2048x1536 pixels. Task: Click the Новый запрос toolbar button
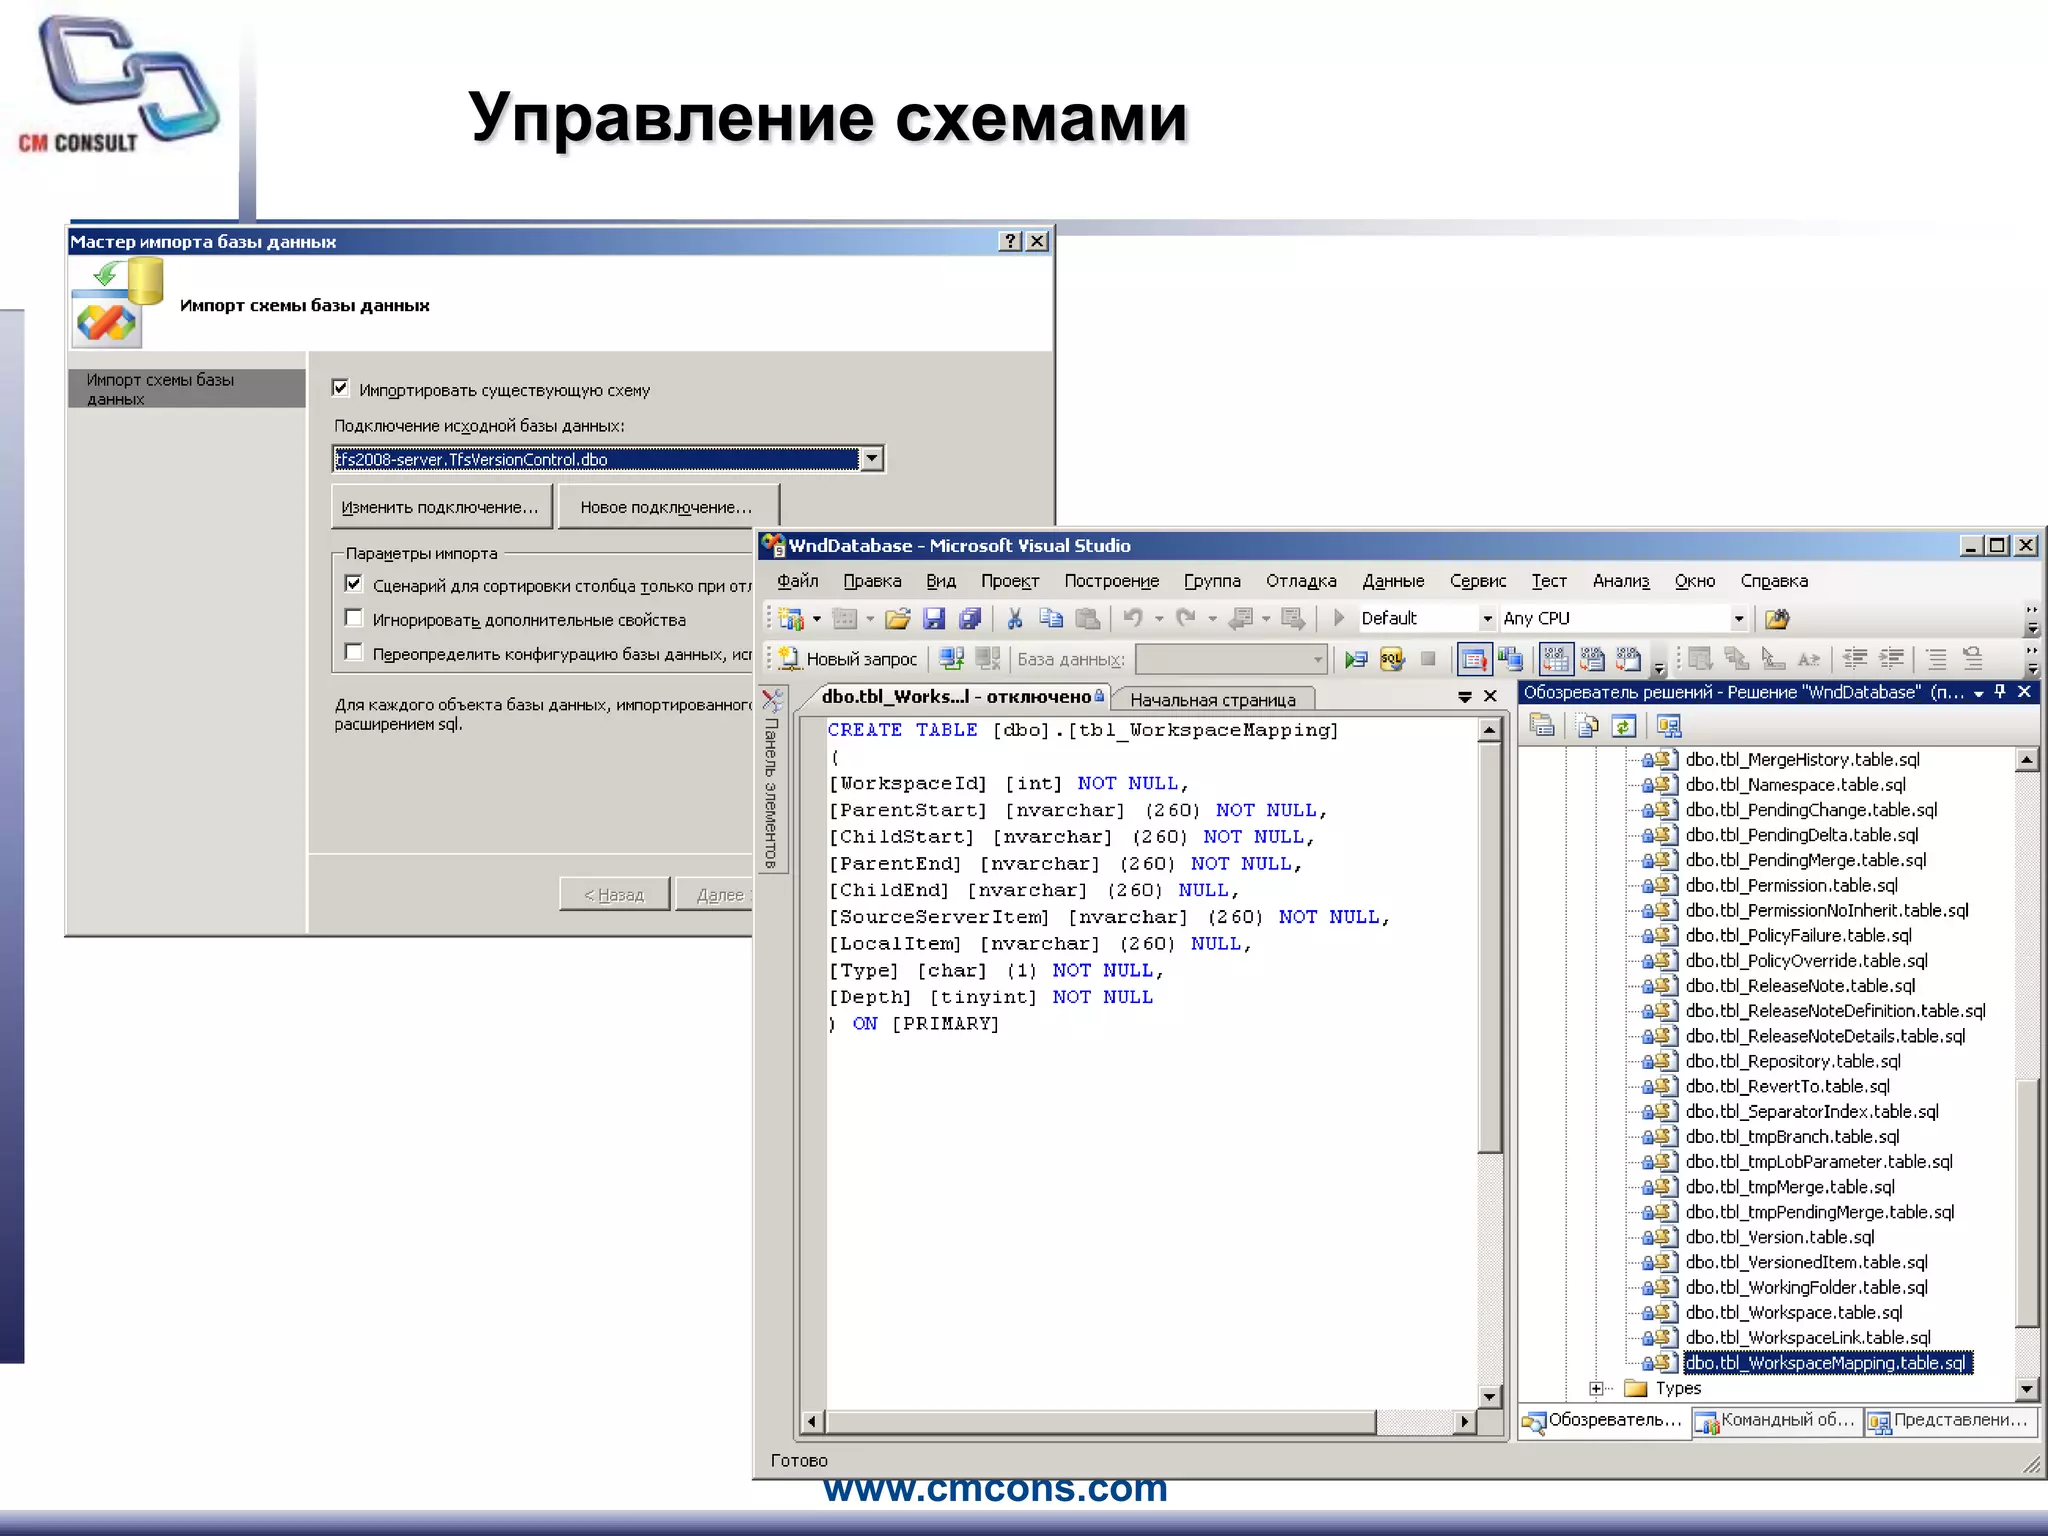click(x=848, y=659)
